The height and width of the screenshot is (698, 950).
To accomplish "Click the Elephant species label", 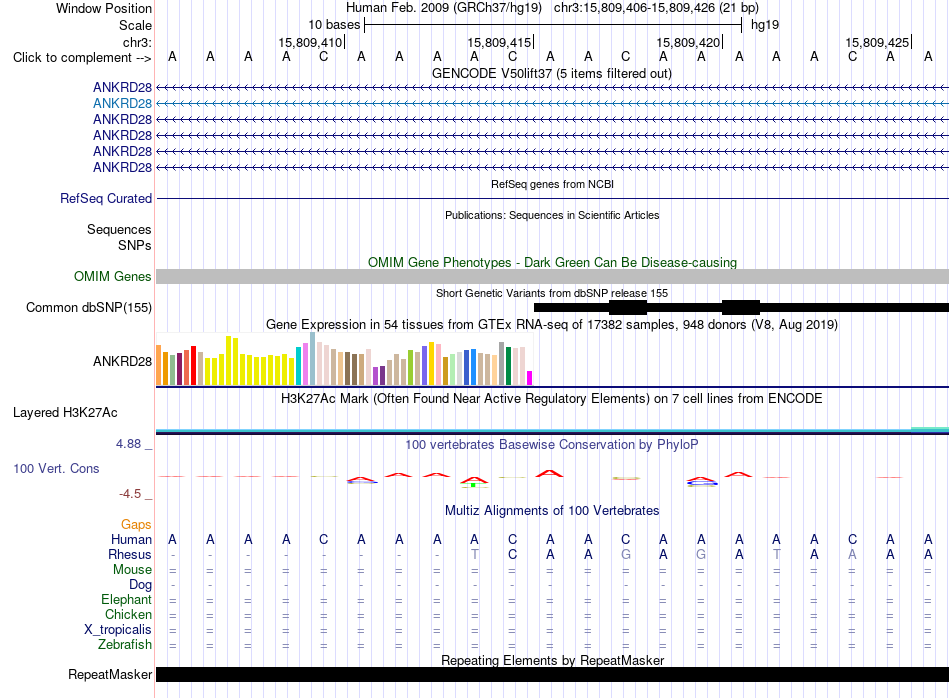I will click(x=126, y=600).
